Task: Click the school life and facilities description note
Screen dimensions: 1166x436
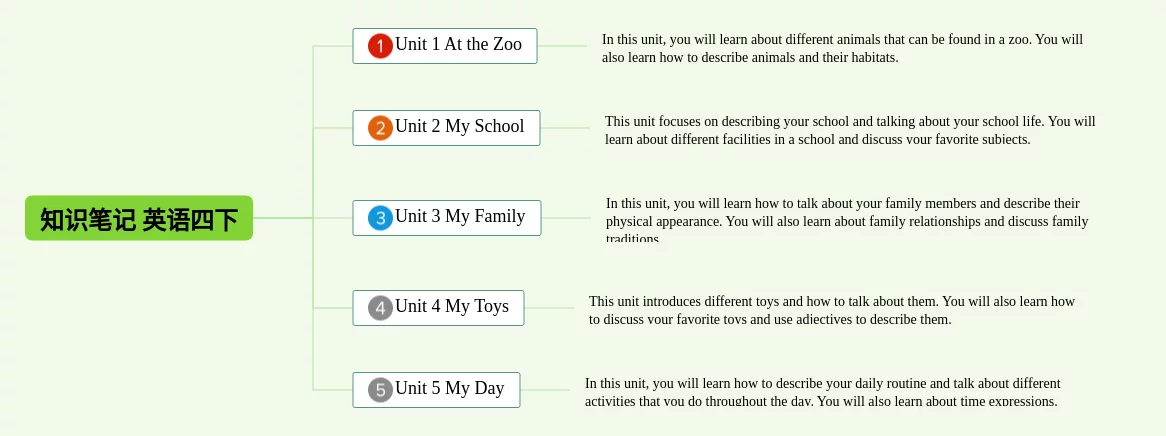Action: click(849, 130)
